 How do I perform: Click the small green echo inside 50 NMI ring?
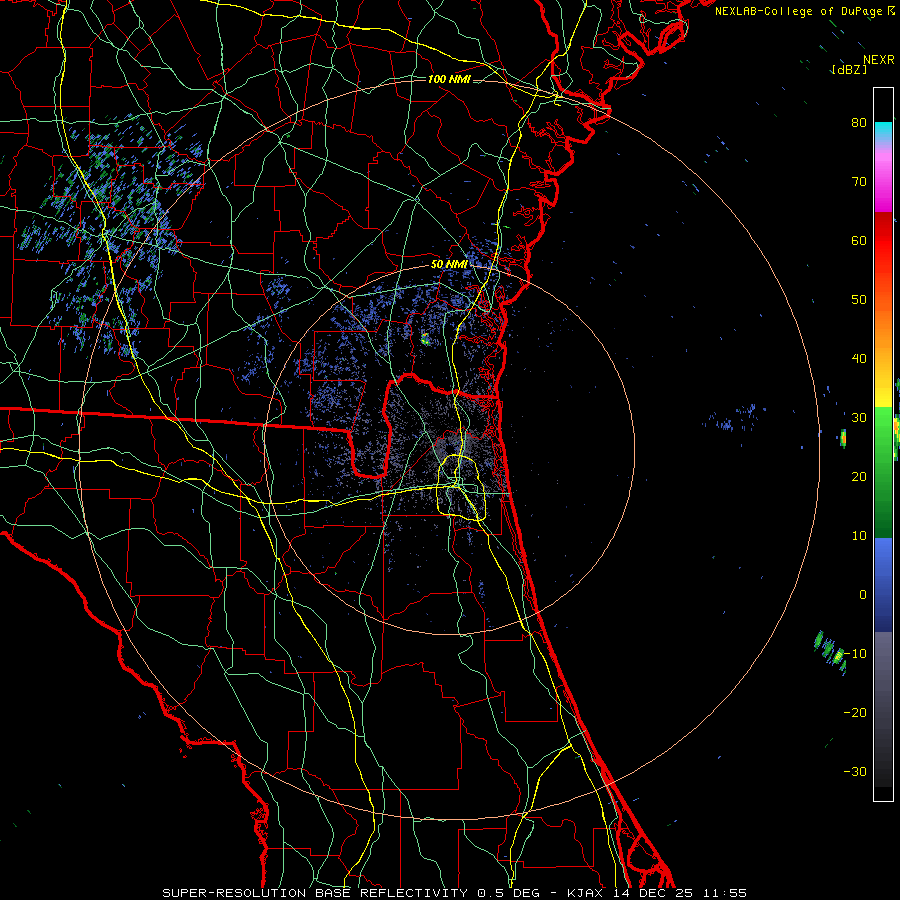tap(425, 339)
